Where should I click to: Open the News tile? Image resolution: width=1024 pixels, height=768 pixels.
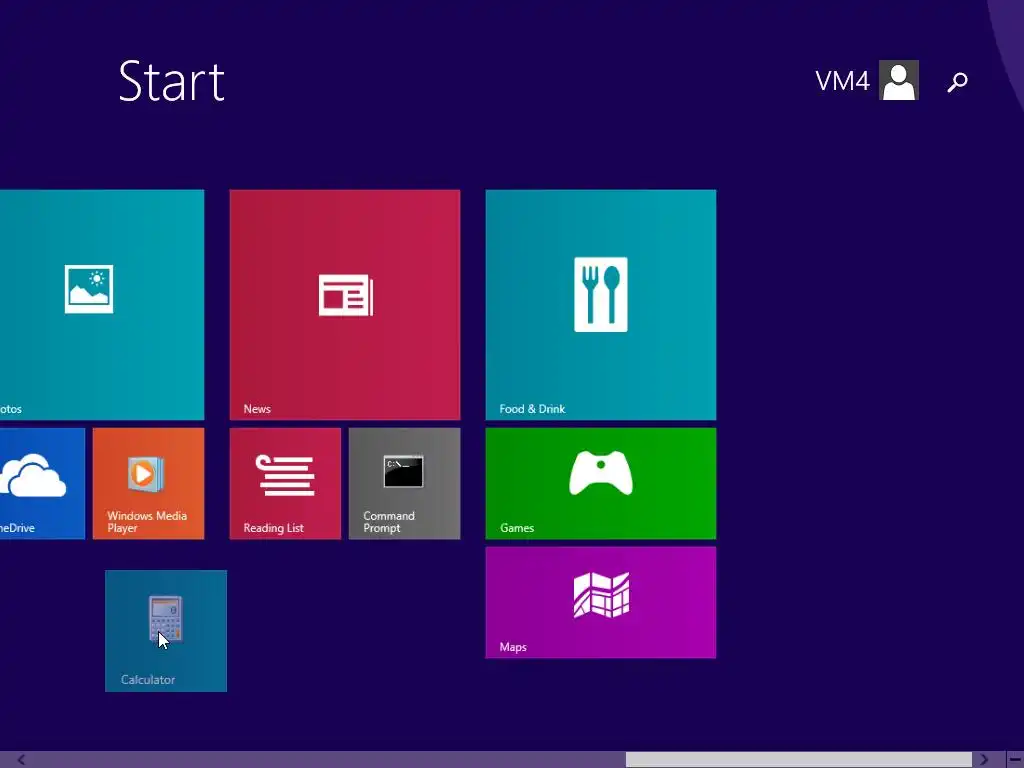[345, 305]
